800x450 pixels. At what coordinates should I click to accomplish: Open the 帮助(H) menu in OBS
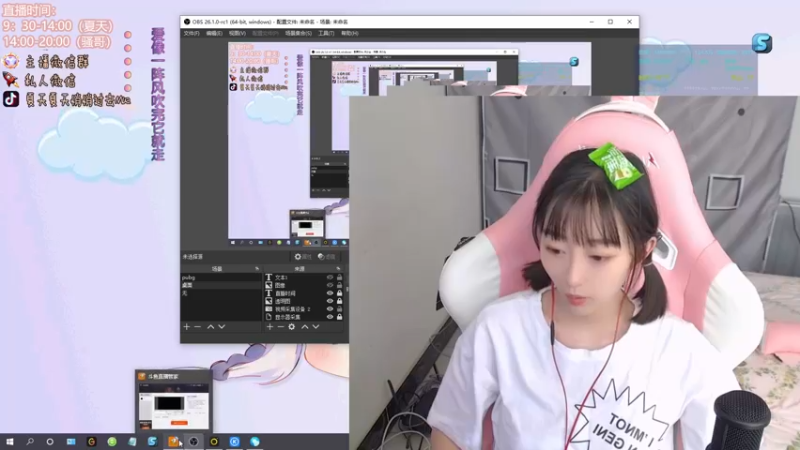(x=349, y=33)
